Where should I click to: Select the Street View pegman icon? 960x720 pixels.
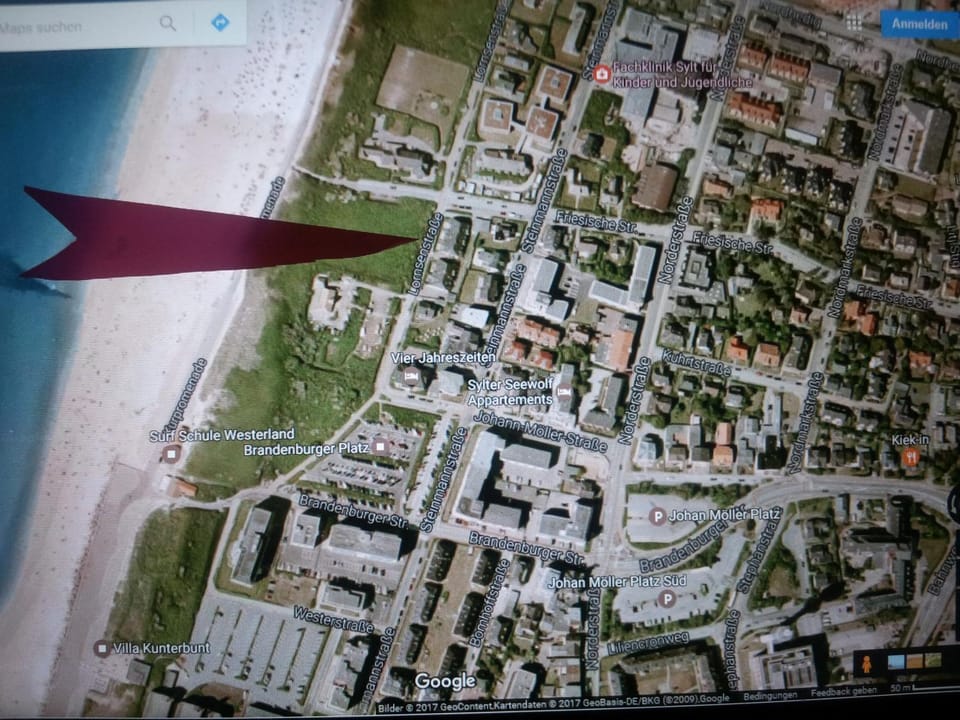coord(865,662)
